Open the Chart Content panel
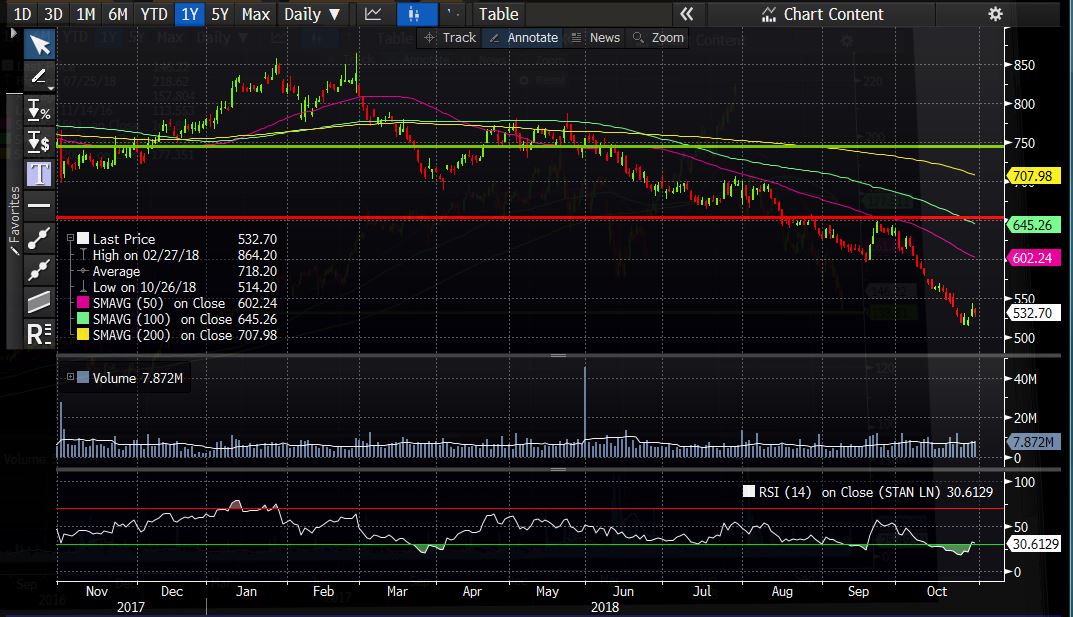Screen dimensions: 1073x617 (822, 14)
